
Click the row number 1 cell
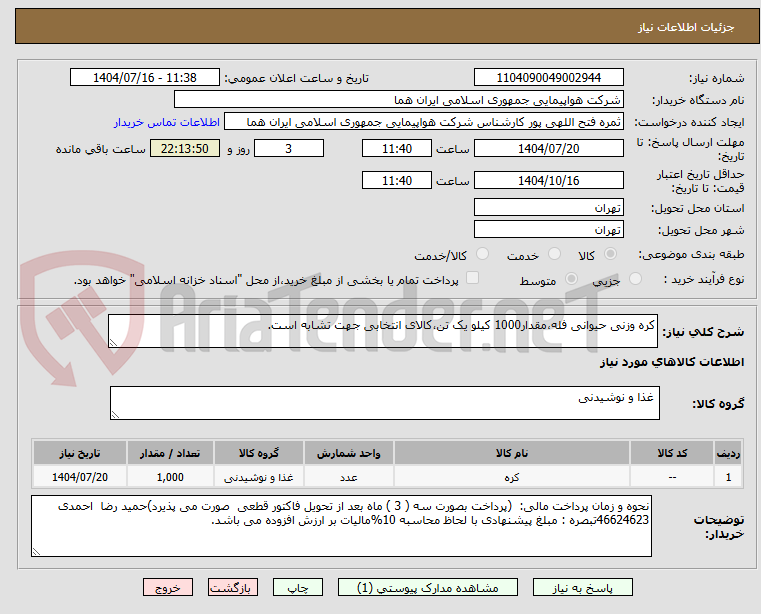click(728, 477)
